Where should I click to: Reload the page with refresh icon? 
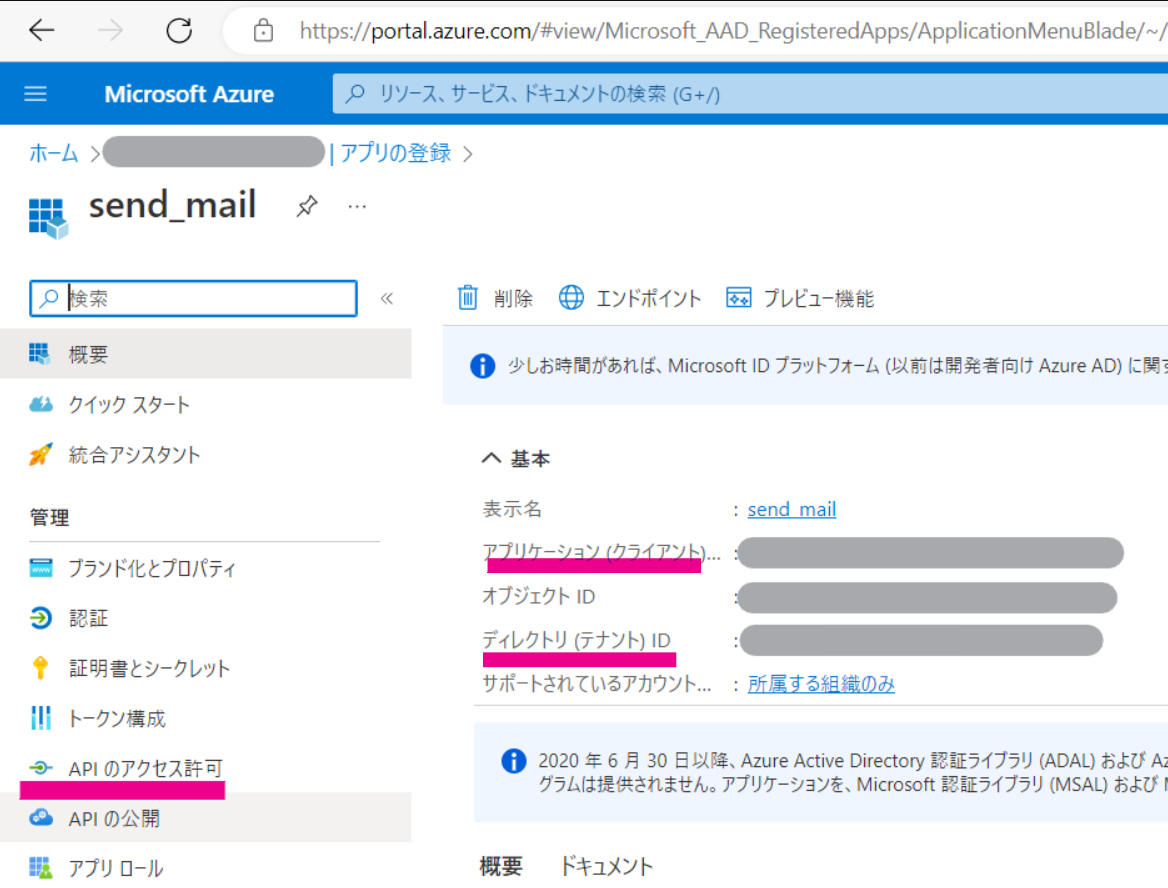(179, 31)
